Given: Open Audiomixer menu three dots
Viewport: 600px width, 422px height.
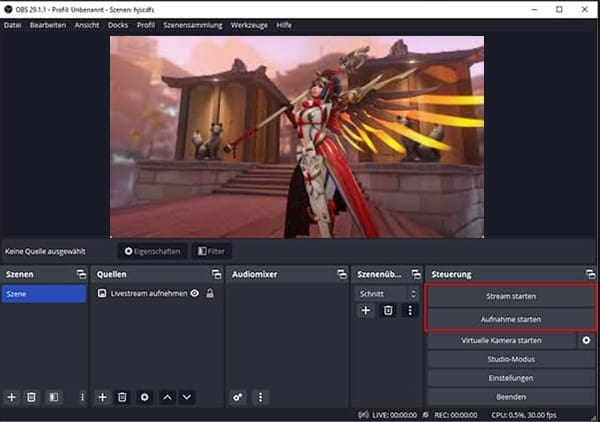Looking at the screenshot, I should [x=260, y=397].
